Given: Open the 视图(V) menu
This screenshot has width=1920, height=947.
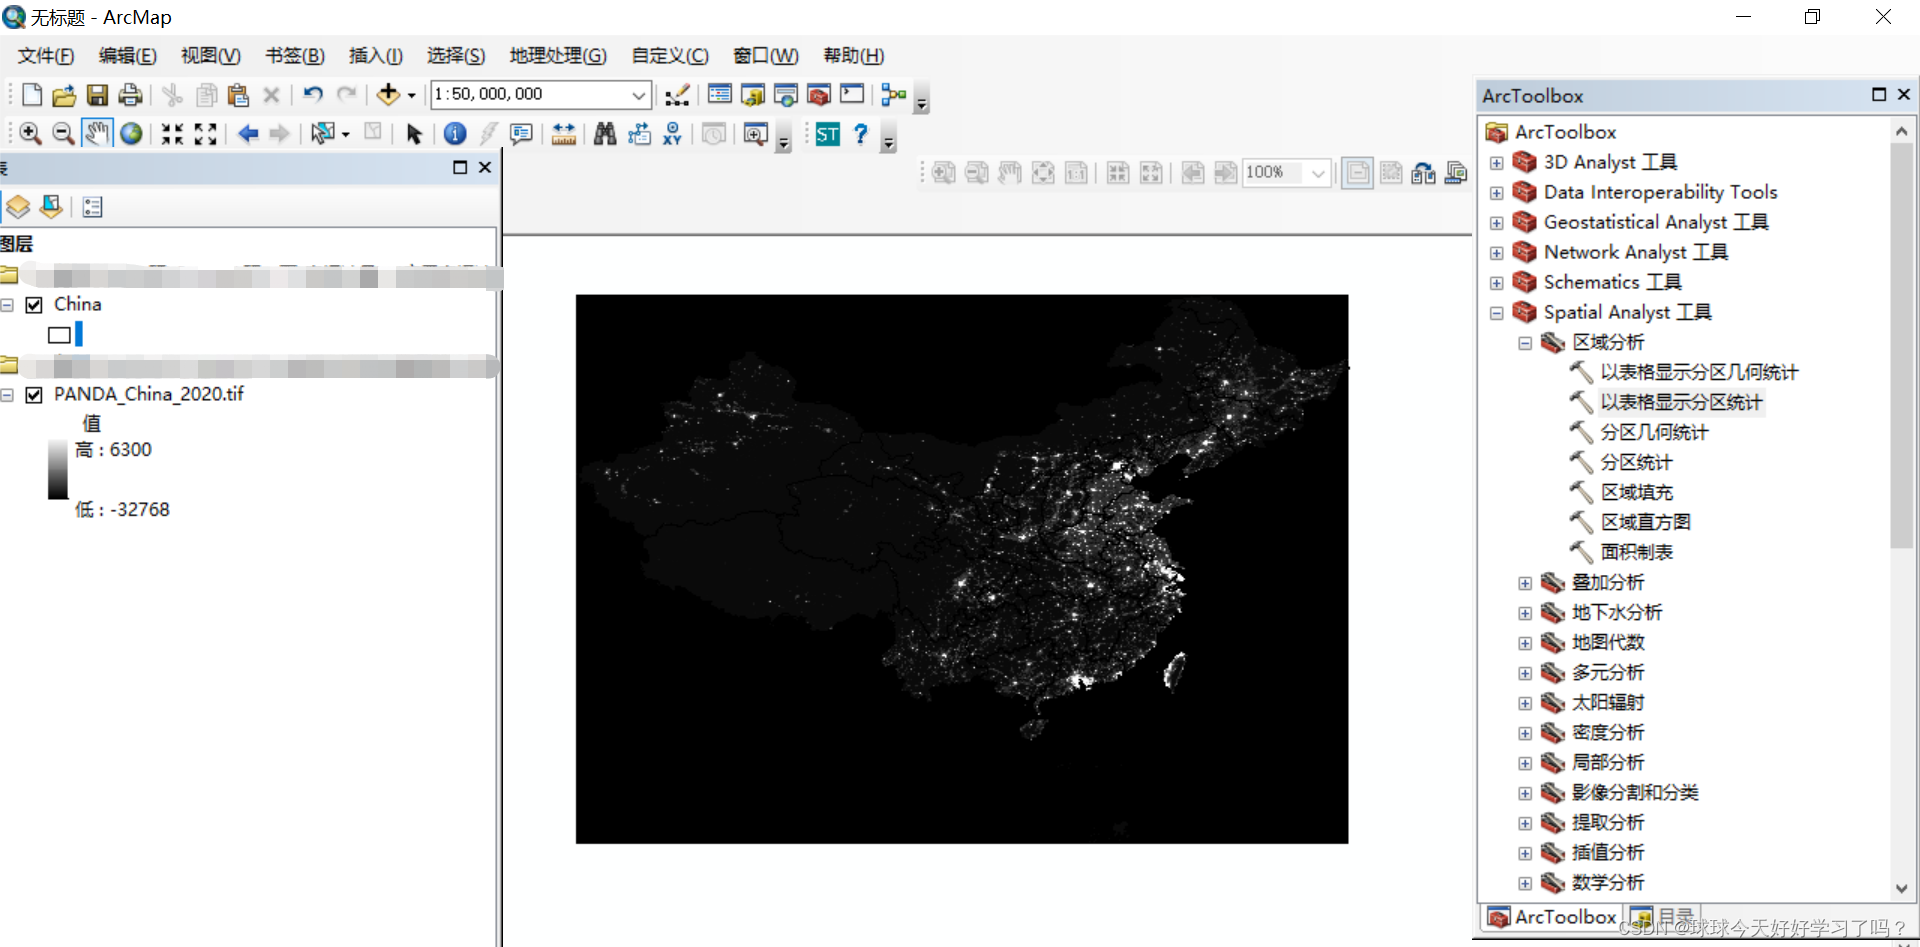Looking at the screenshot, I should tap(211, 56).
